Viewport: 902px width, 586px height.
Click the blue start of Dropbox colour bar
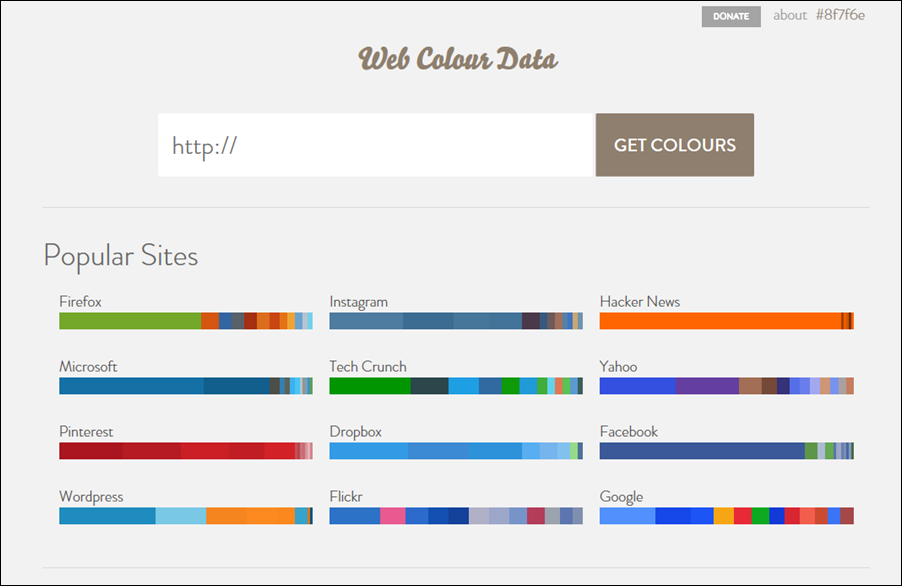click(x=369, y=451)
